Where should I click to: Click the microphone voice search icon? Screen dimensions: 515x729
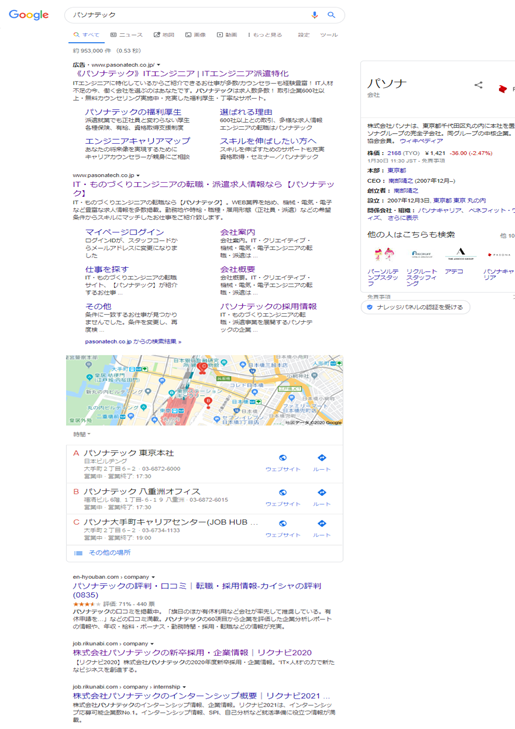315,15
